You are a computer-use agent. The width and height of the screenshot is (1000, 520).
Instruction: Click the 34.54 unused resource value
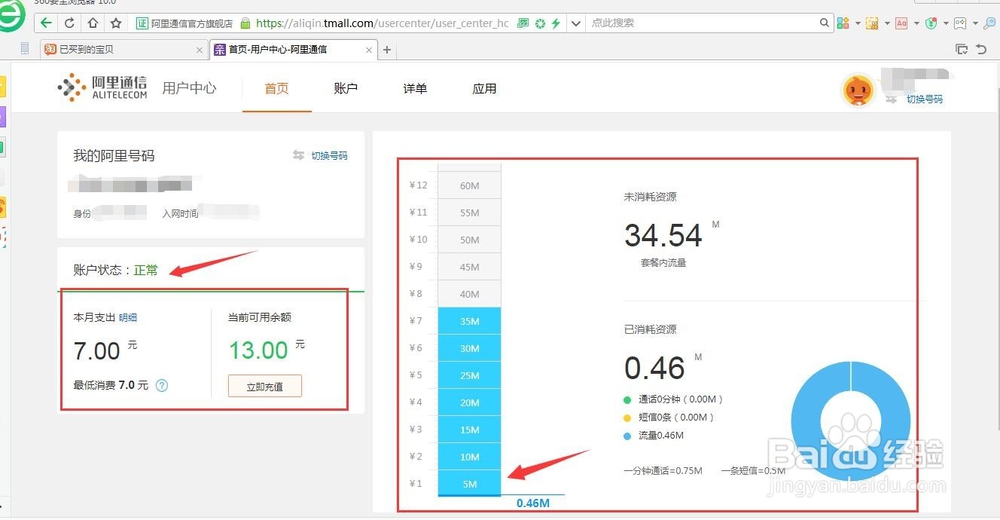[663, 235]
